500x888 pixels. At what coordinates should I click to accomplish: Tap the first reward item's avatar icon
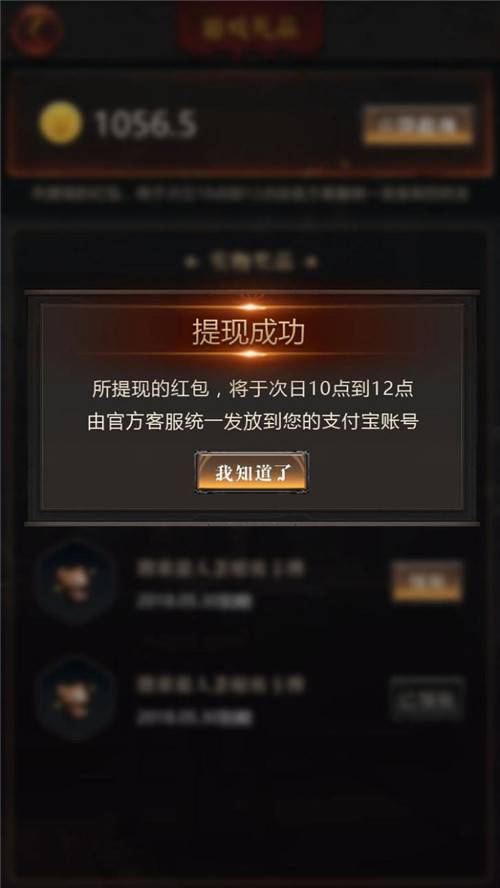[x=75, y=582]
